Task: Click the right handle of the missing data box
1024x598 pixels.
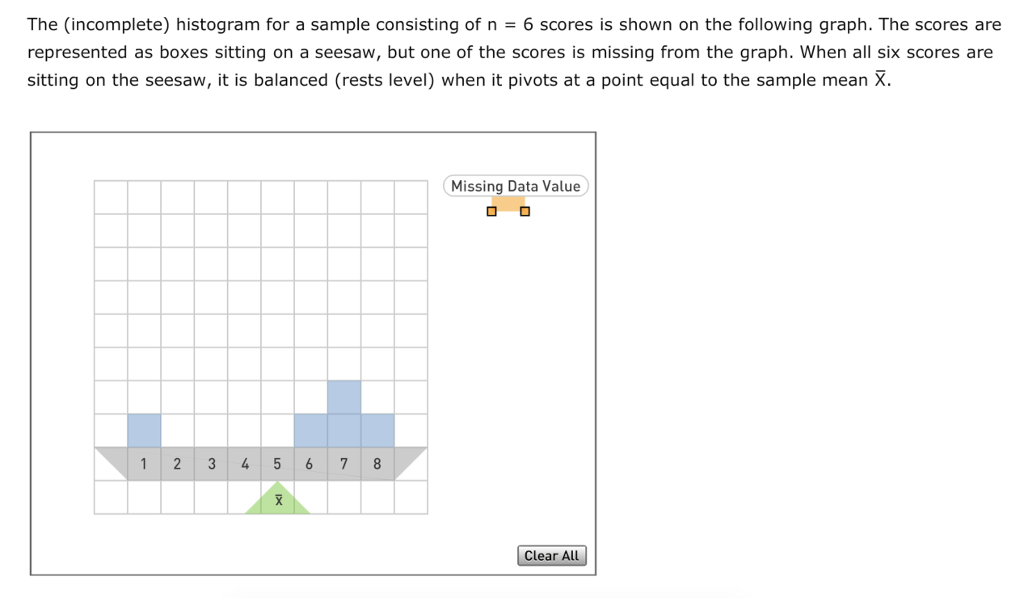Action: click(x=524, y=211)
